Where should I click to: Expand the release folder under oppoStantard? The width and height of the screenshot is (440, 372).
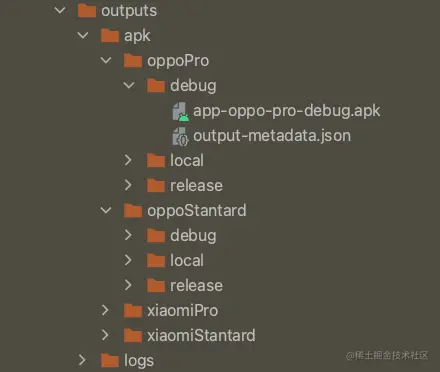[x=128, y=285]
